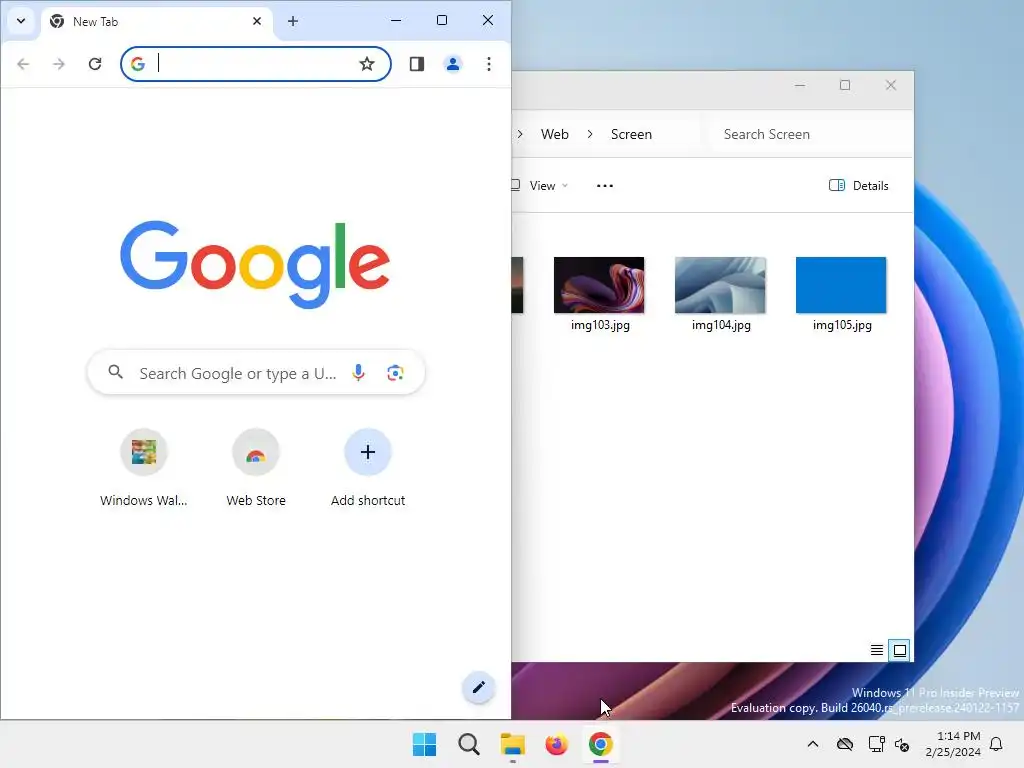Open muted volume tray icon
The height and width of the screenshot is (768, 1024).
tap(902, 744)
